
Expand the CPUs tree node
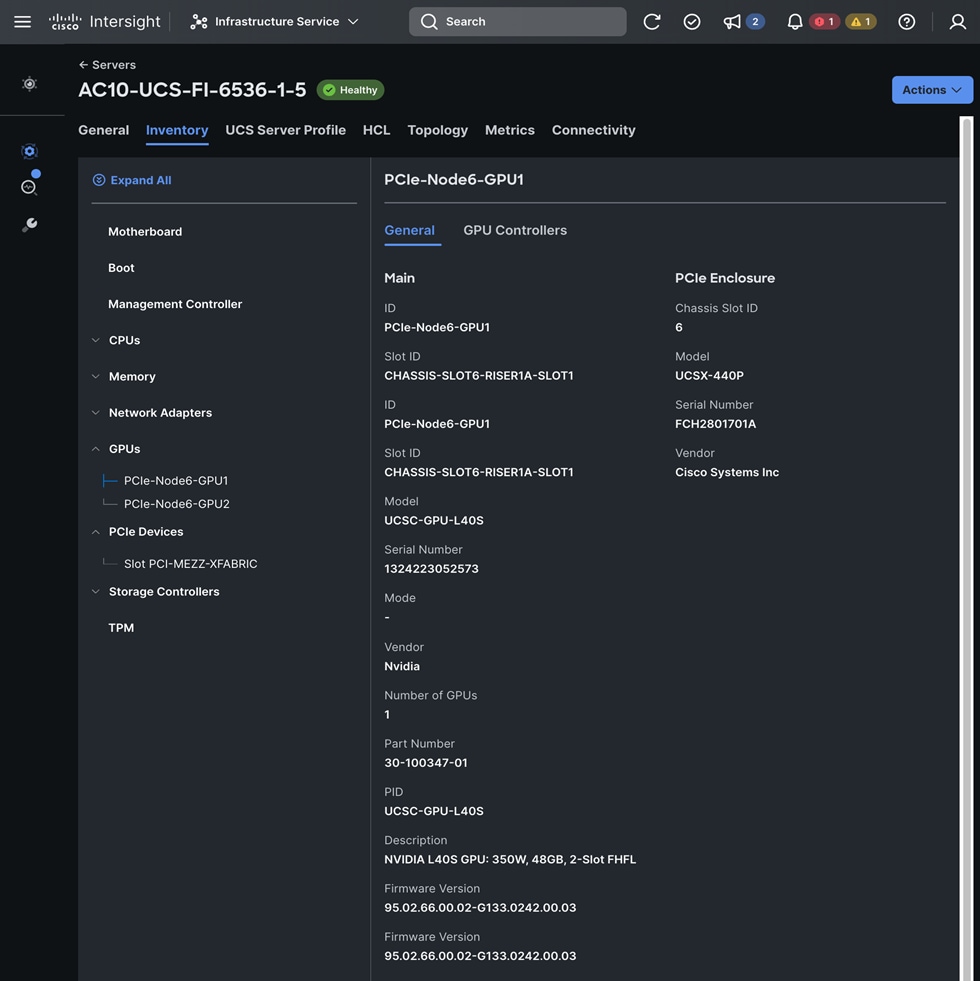pyautogui.click(x=96, y=340)
